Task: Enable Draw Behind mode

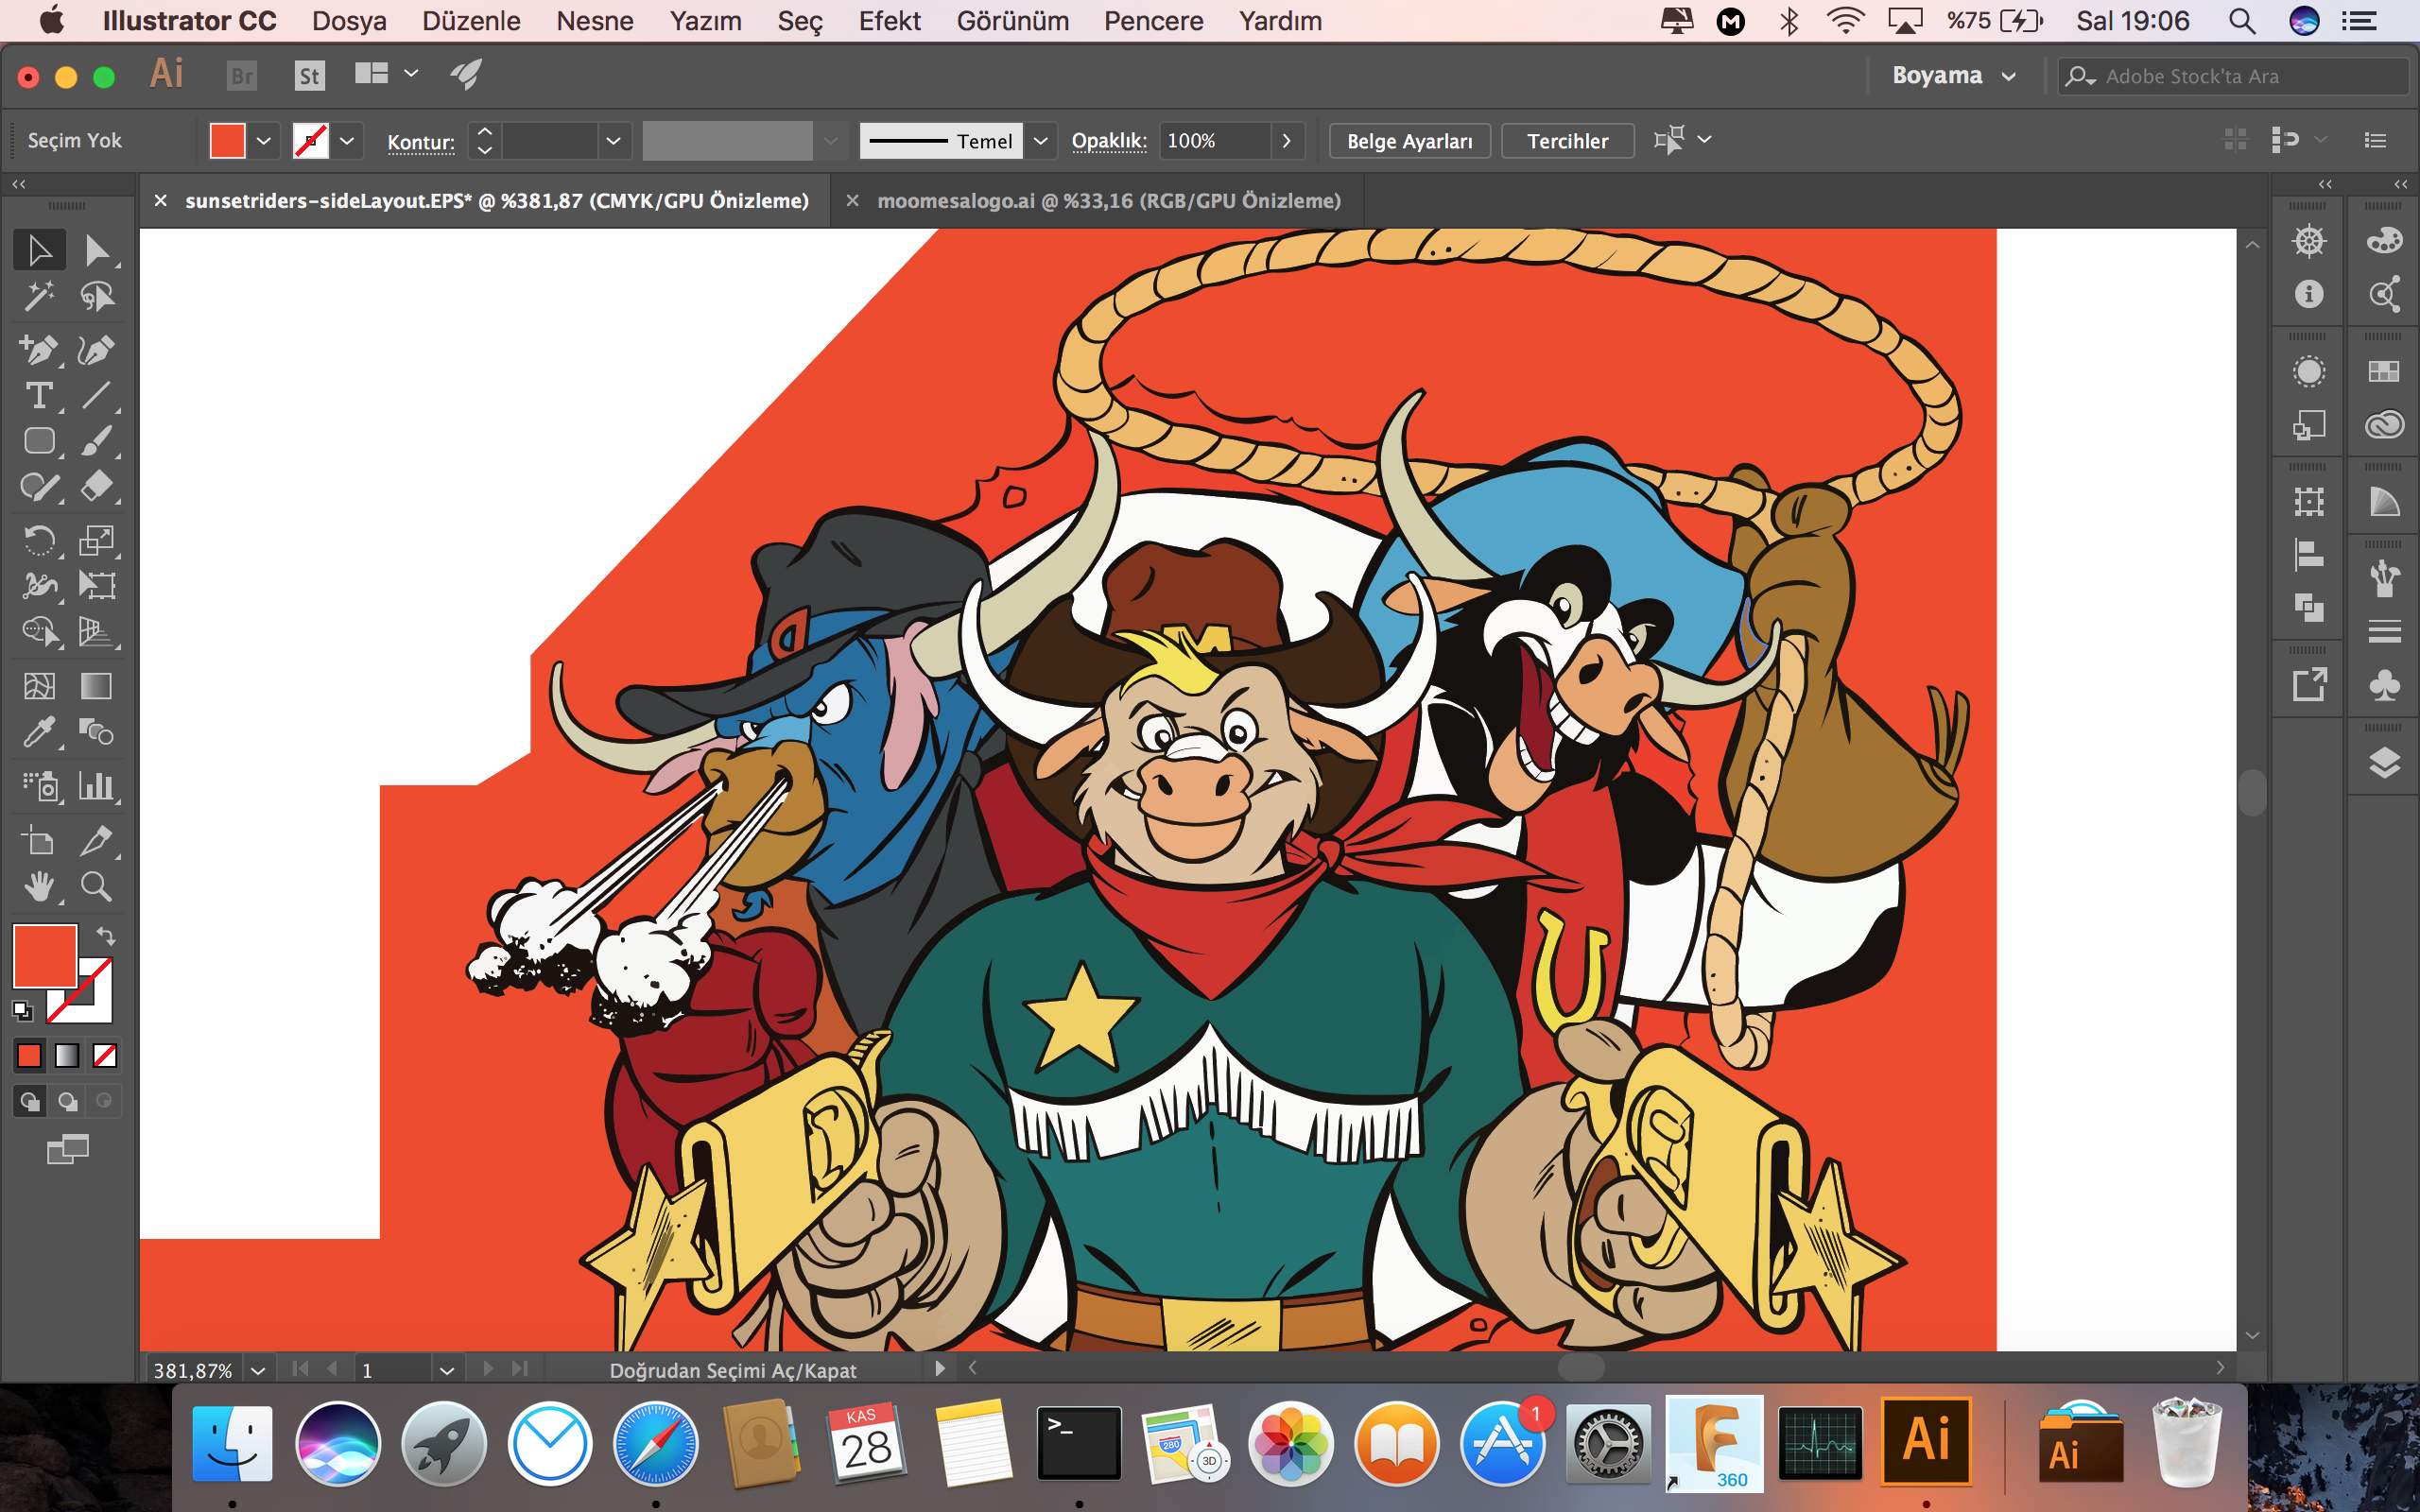Action: 67,1101
